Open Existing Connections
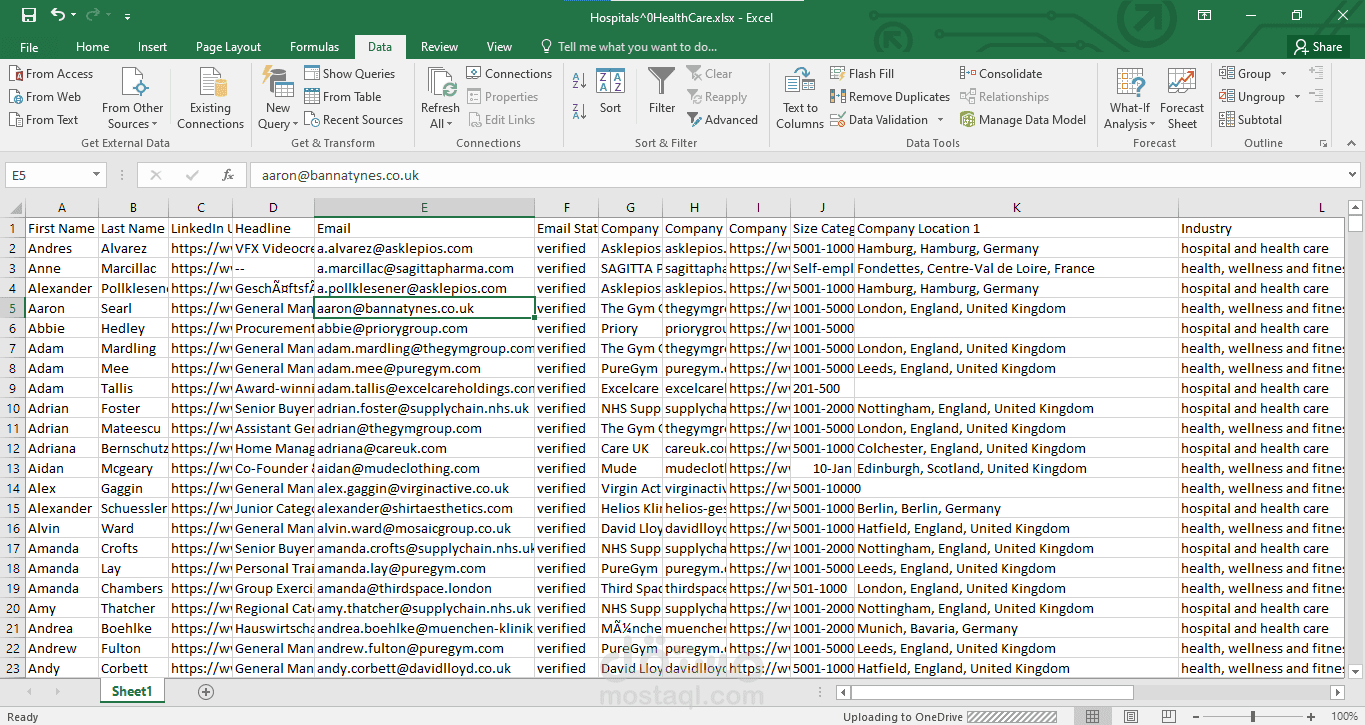1365x725 pixels. tap(210, 99)
